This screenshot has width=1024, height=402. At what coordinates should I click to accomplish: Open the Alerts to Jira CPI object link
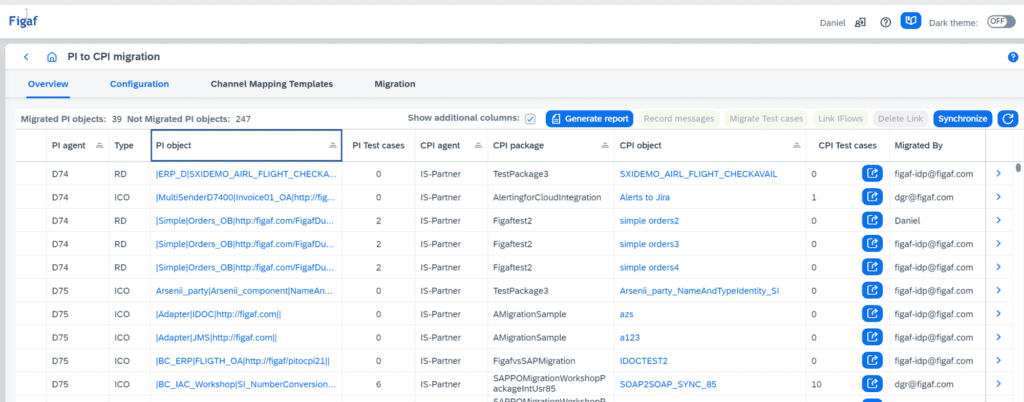[645, 197]
